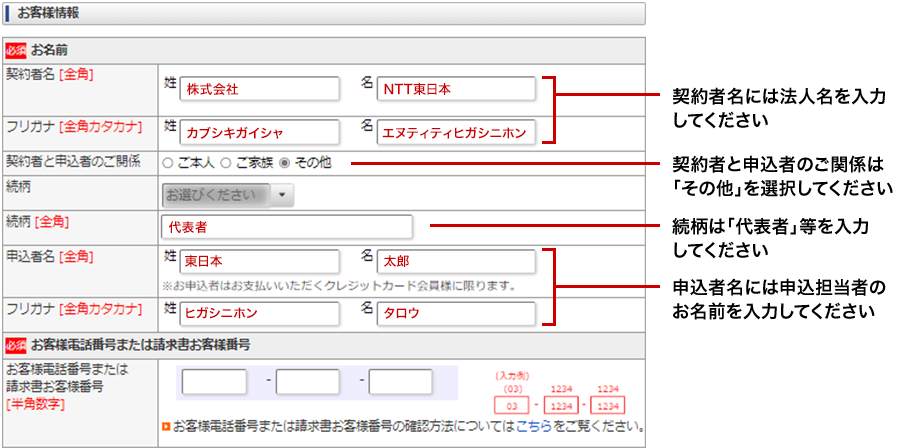Focus the フリガナ field containing エヌティティヒガシニホン
The image size is (900, 448).
pos(456,132)
